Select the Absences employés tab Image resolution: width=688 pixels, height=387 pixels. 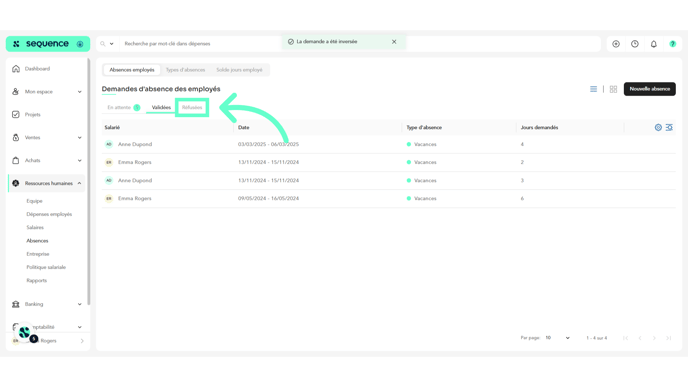click(x=132, y=70)
